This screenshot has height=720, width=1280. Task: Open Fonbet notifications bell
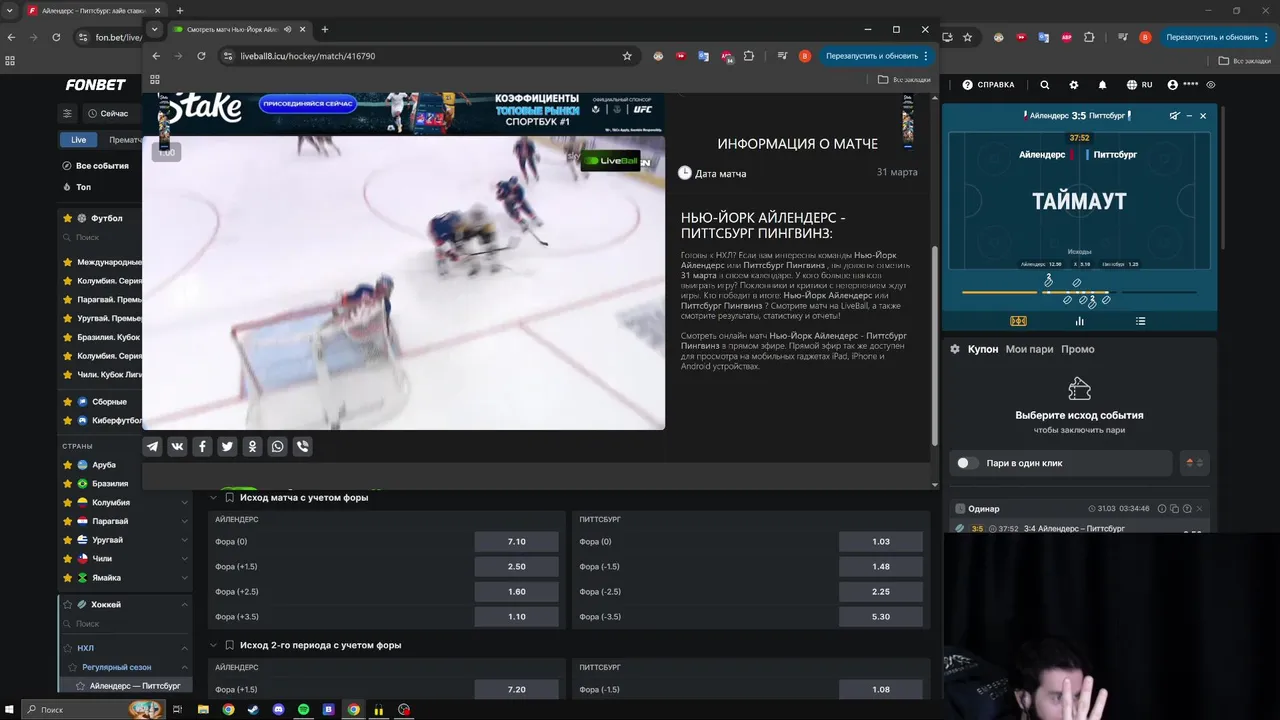[1102, 85]
